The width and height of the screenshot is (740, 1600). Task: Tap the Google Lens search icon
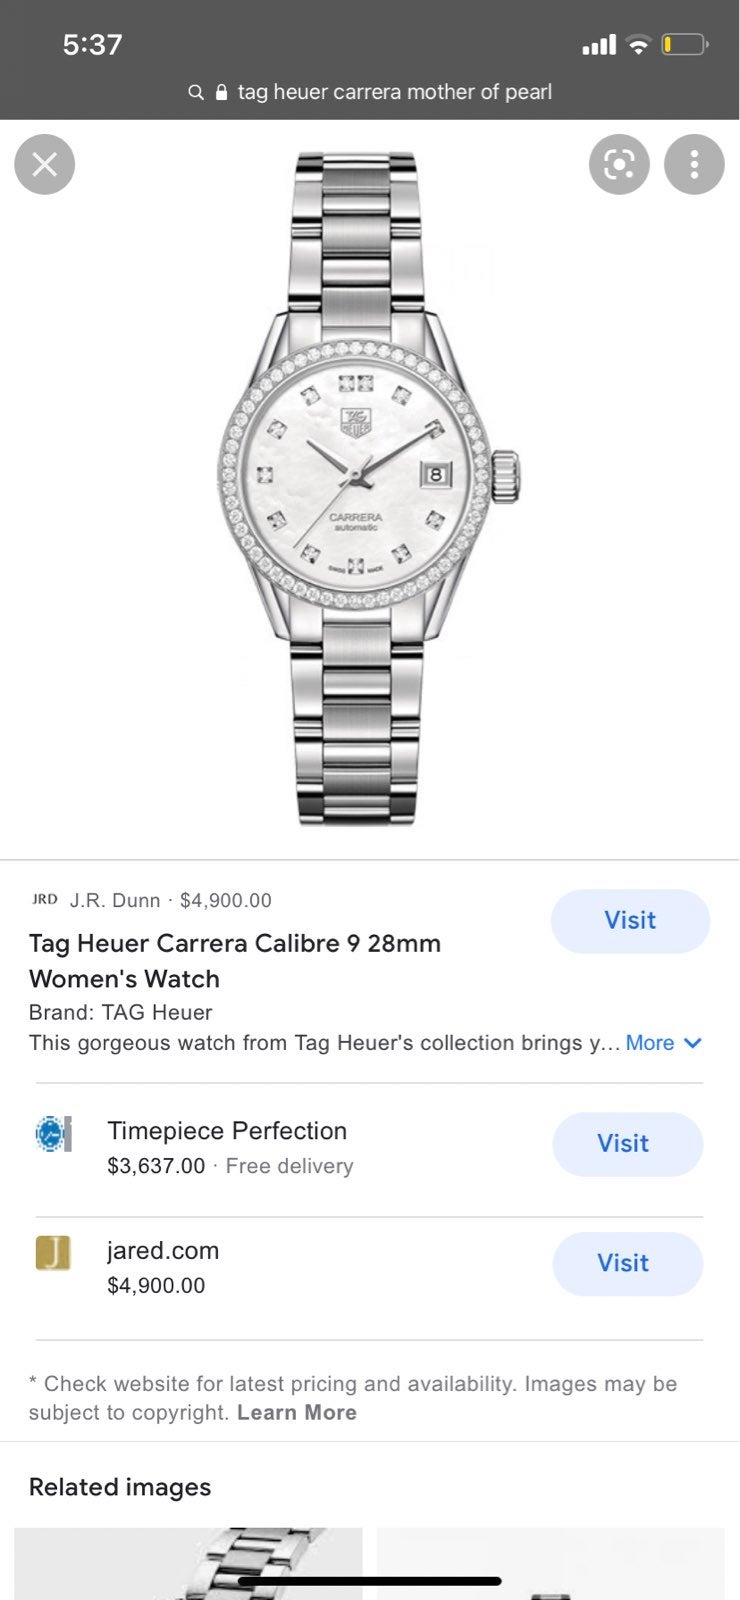point(619,164)
